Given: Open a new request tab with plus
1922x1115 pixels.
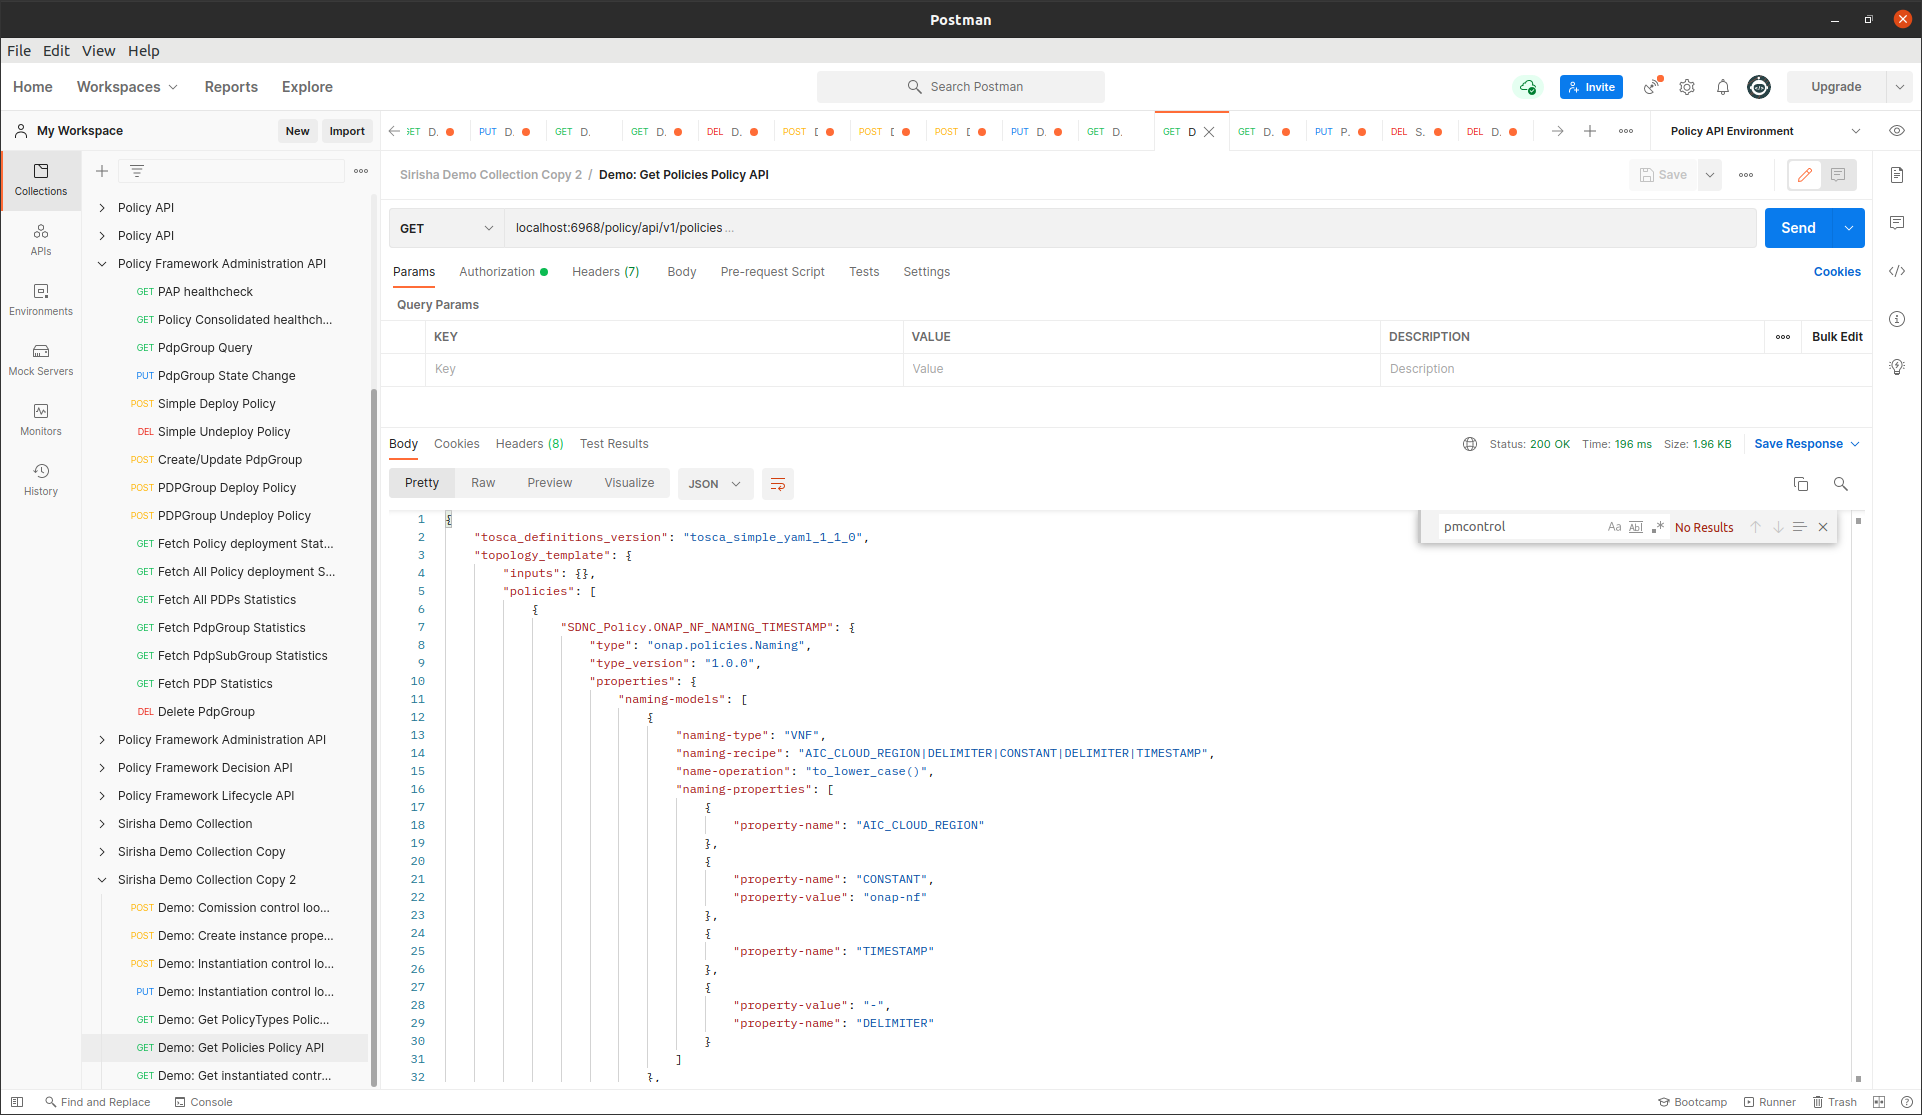Looking at the screenshot, I should (x=1590, y=131).
